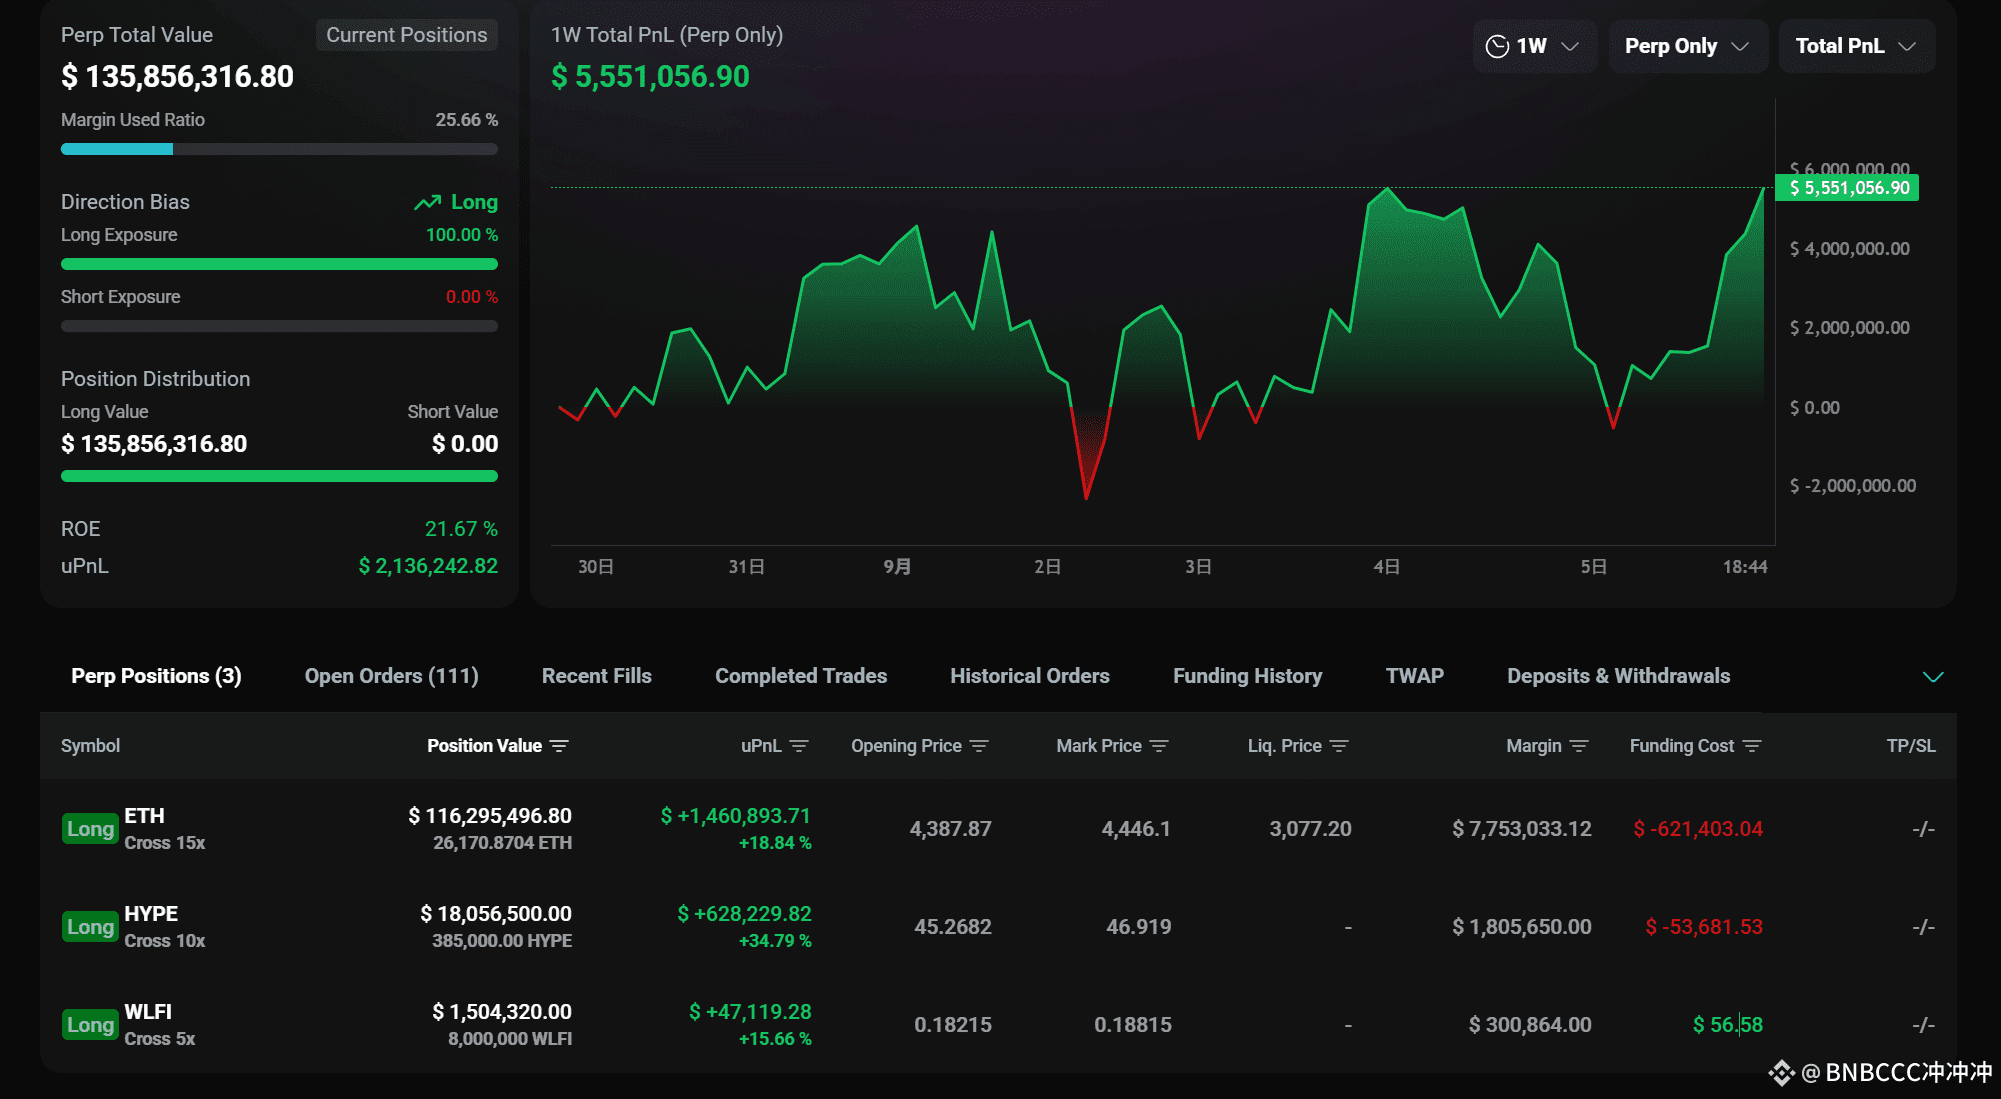Click the $5,551,056.90 chart price label
This screenshot has height=1099, width=2001.
point(1847,188)
